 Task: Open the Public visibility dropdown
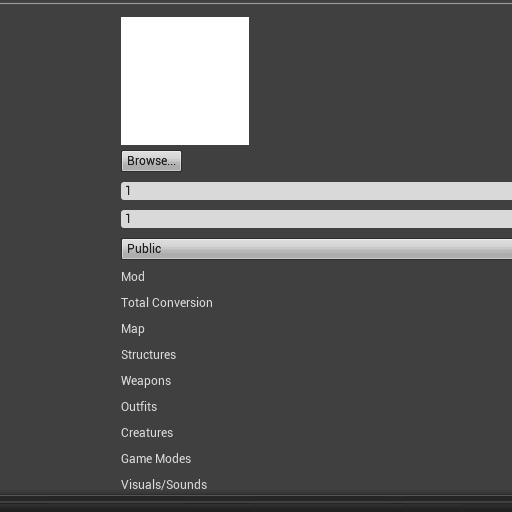[317, 249]
